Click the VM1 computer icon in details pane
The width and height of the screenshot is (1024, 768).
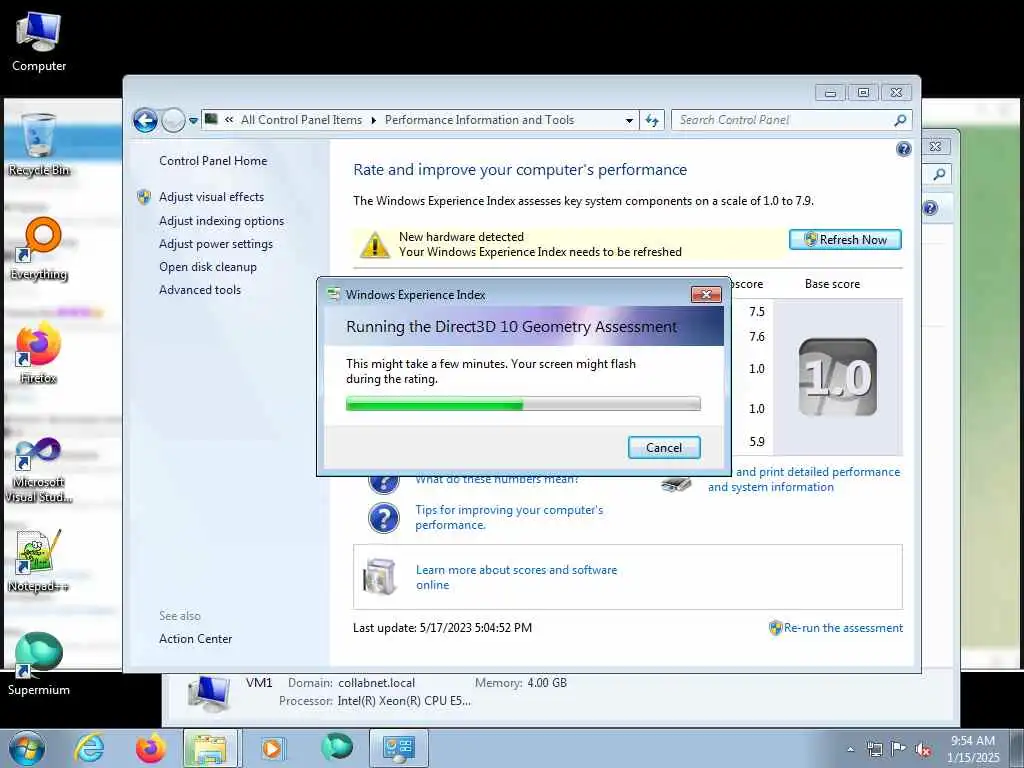209,694
